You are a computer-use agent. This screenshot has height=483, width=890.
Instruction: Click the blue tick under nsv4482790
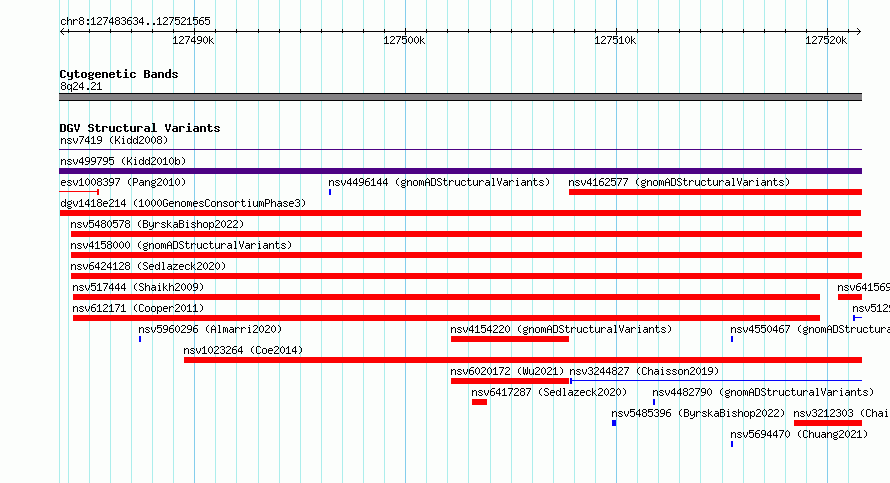[654, 402]
